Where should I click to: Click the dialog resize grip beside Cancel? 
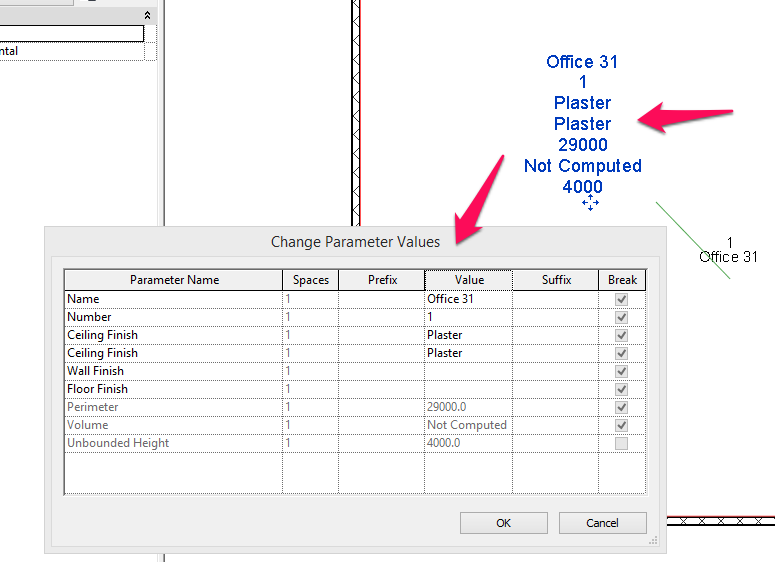(x=653, y=541)
